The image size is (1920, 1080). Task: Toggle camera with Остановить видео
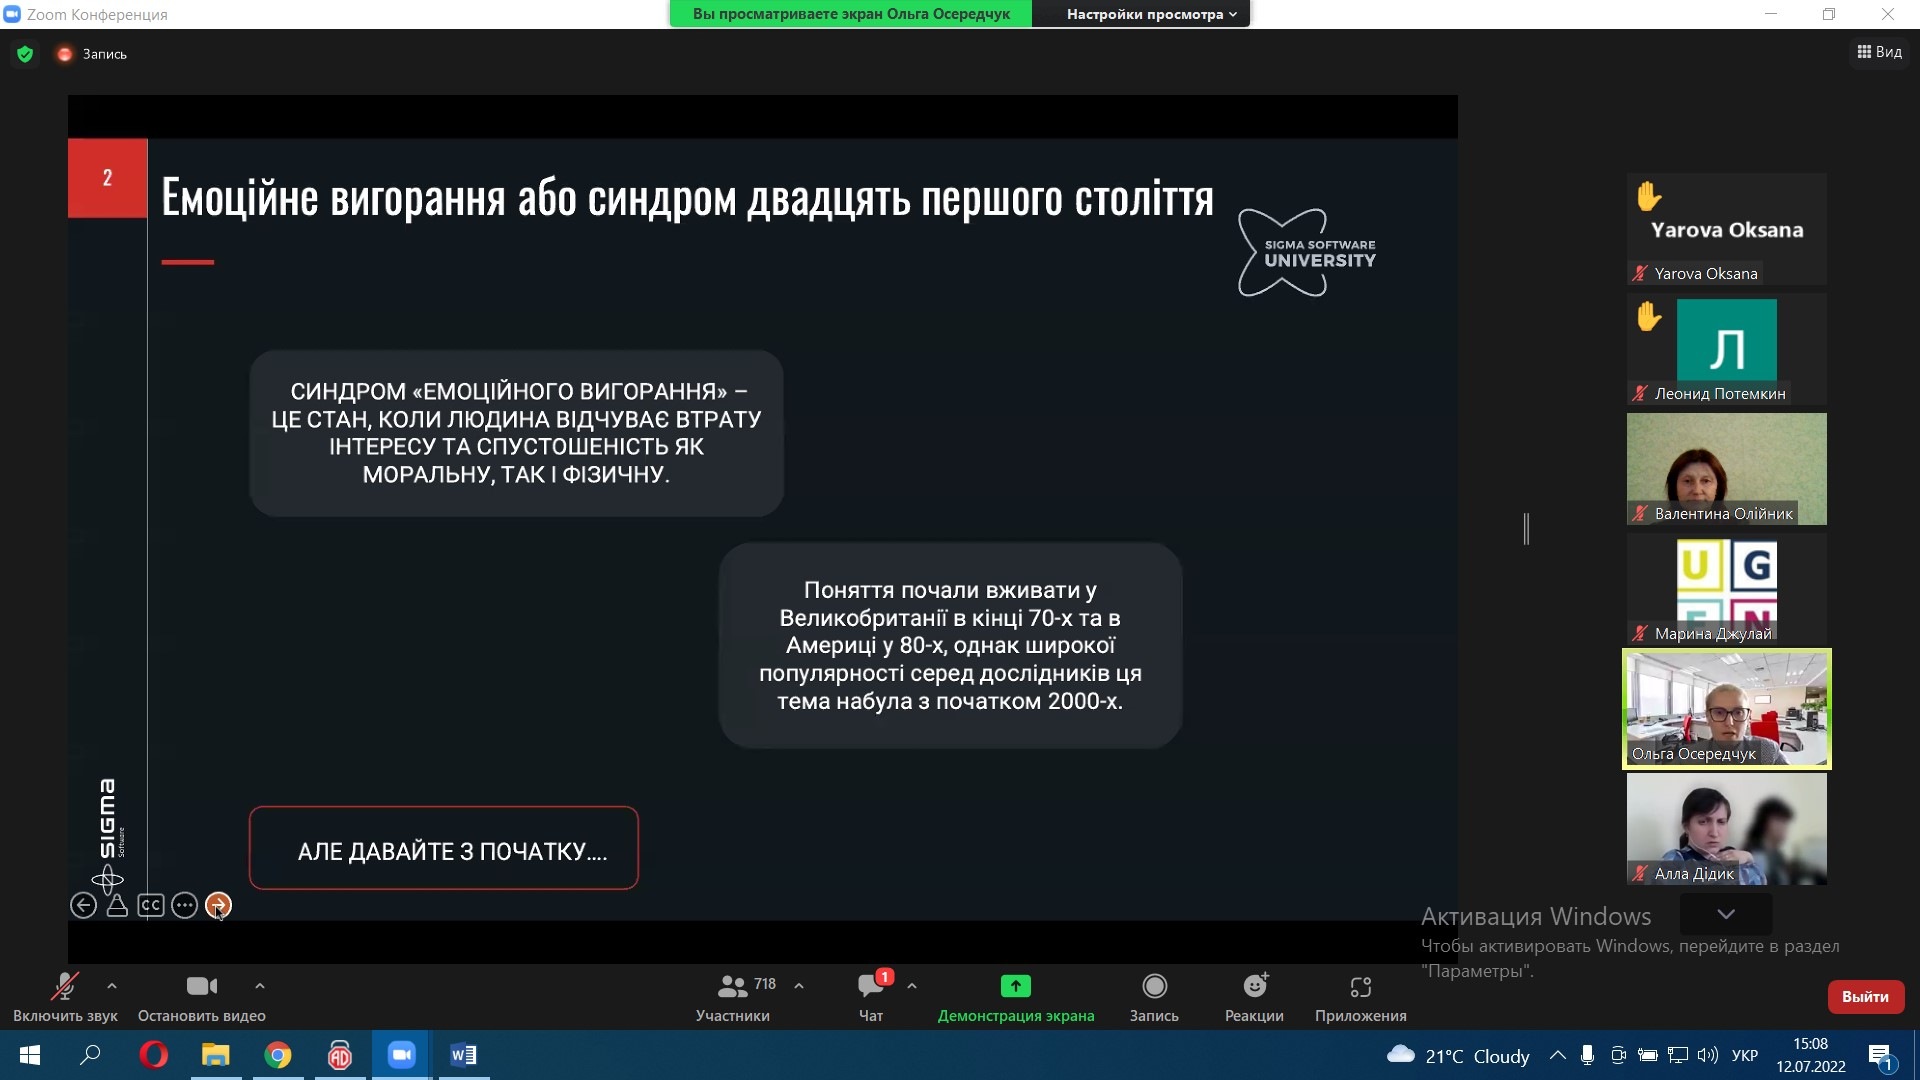click(201, 987)
